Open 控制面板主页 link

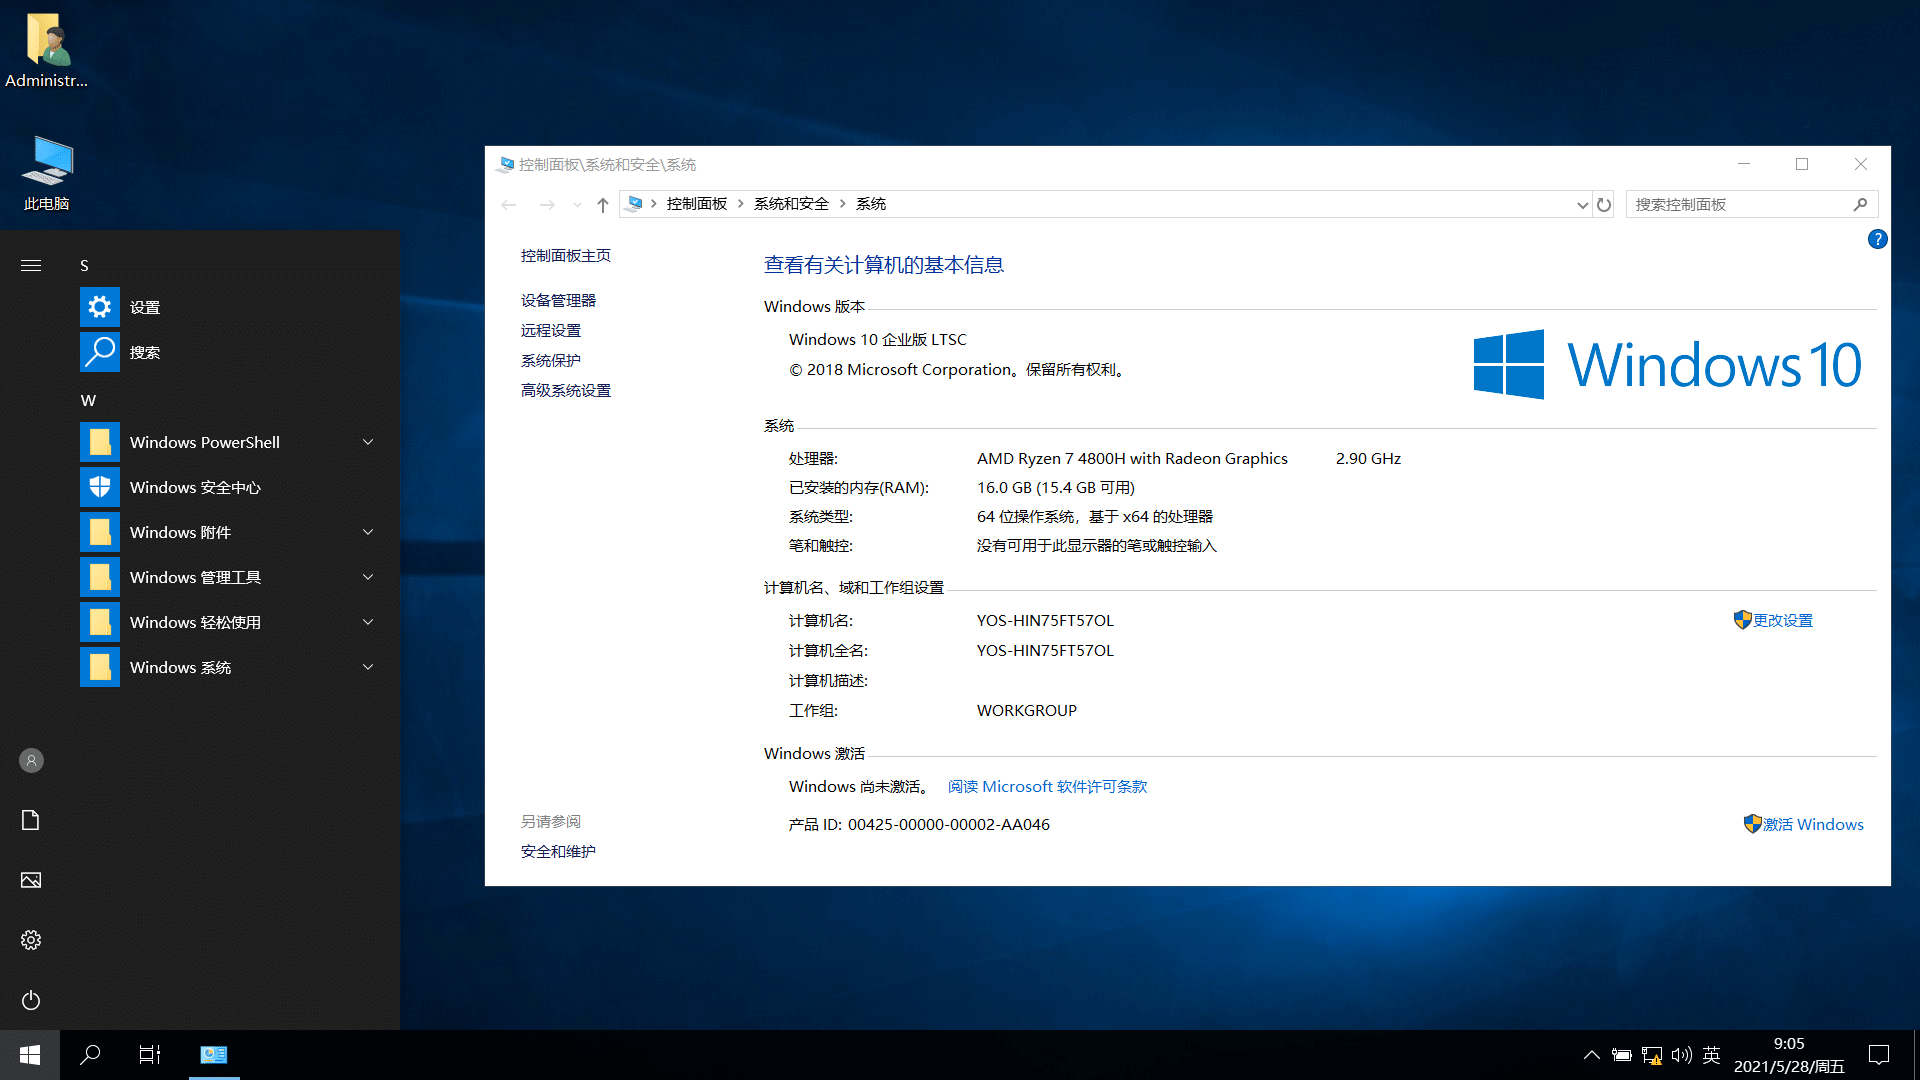[566, 256]
